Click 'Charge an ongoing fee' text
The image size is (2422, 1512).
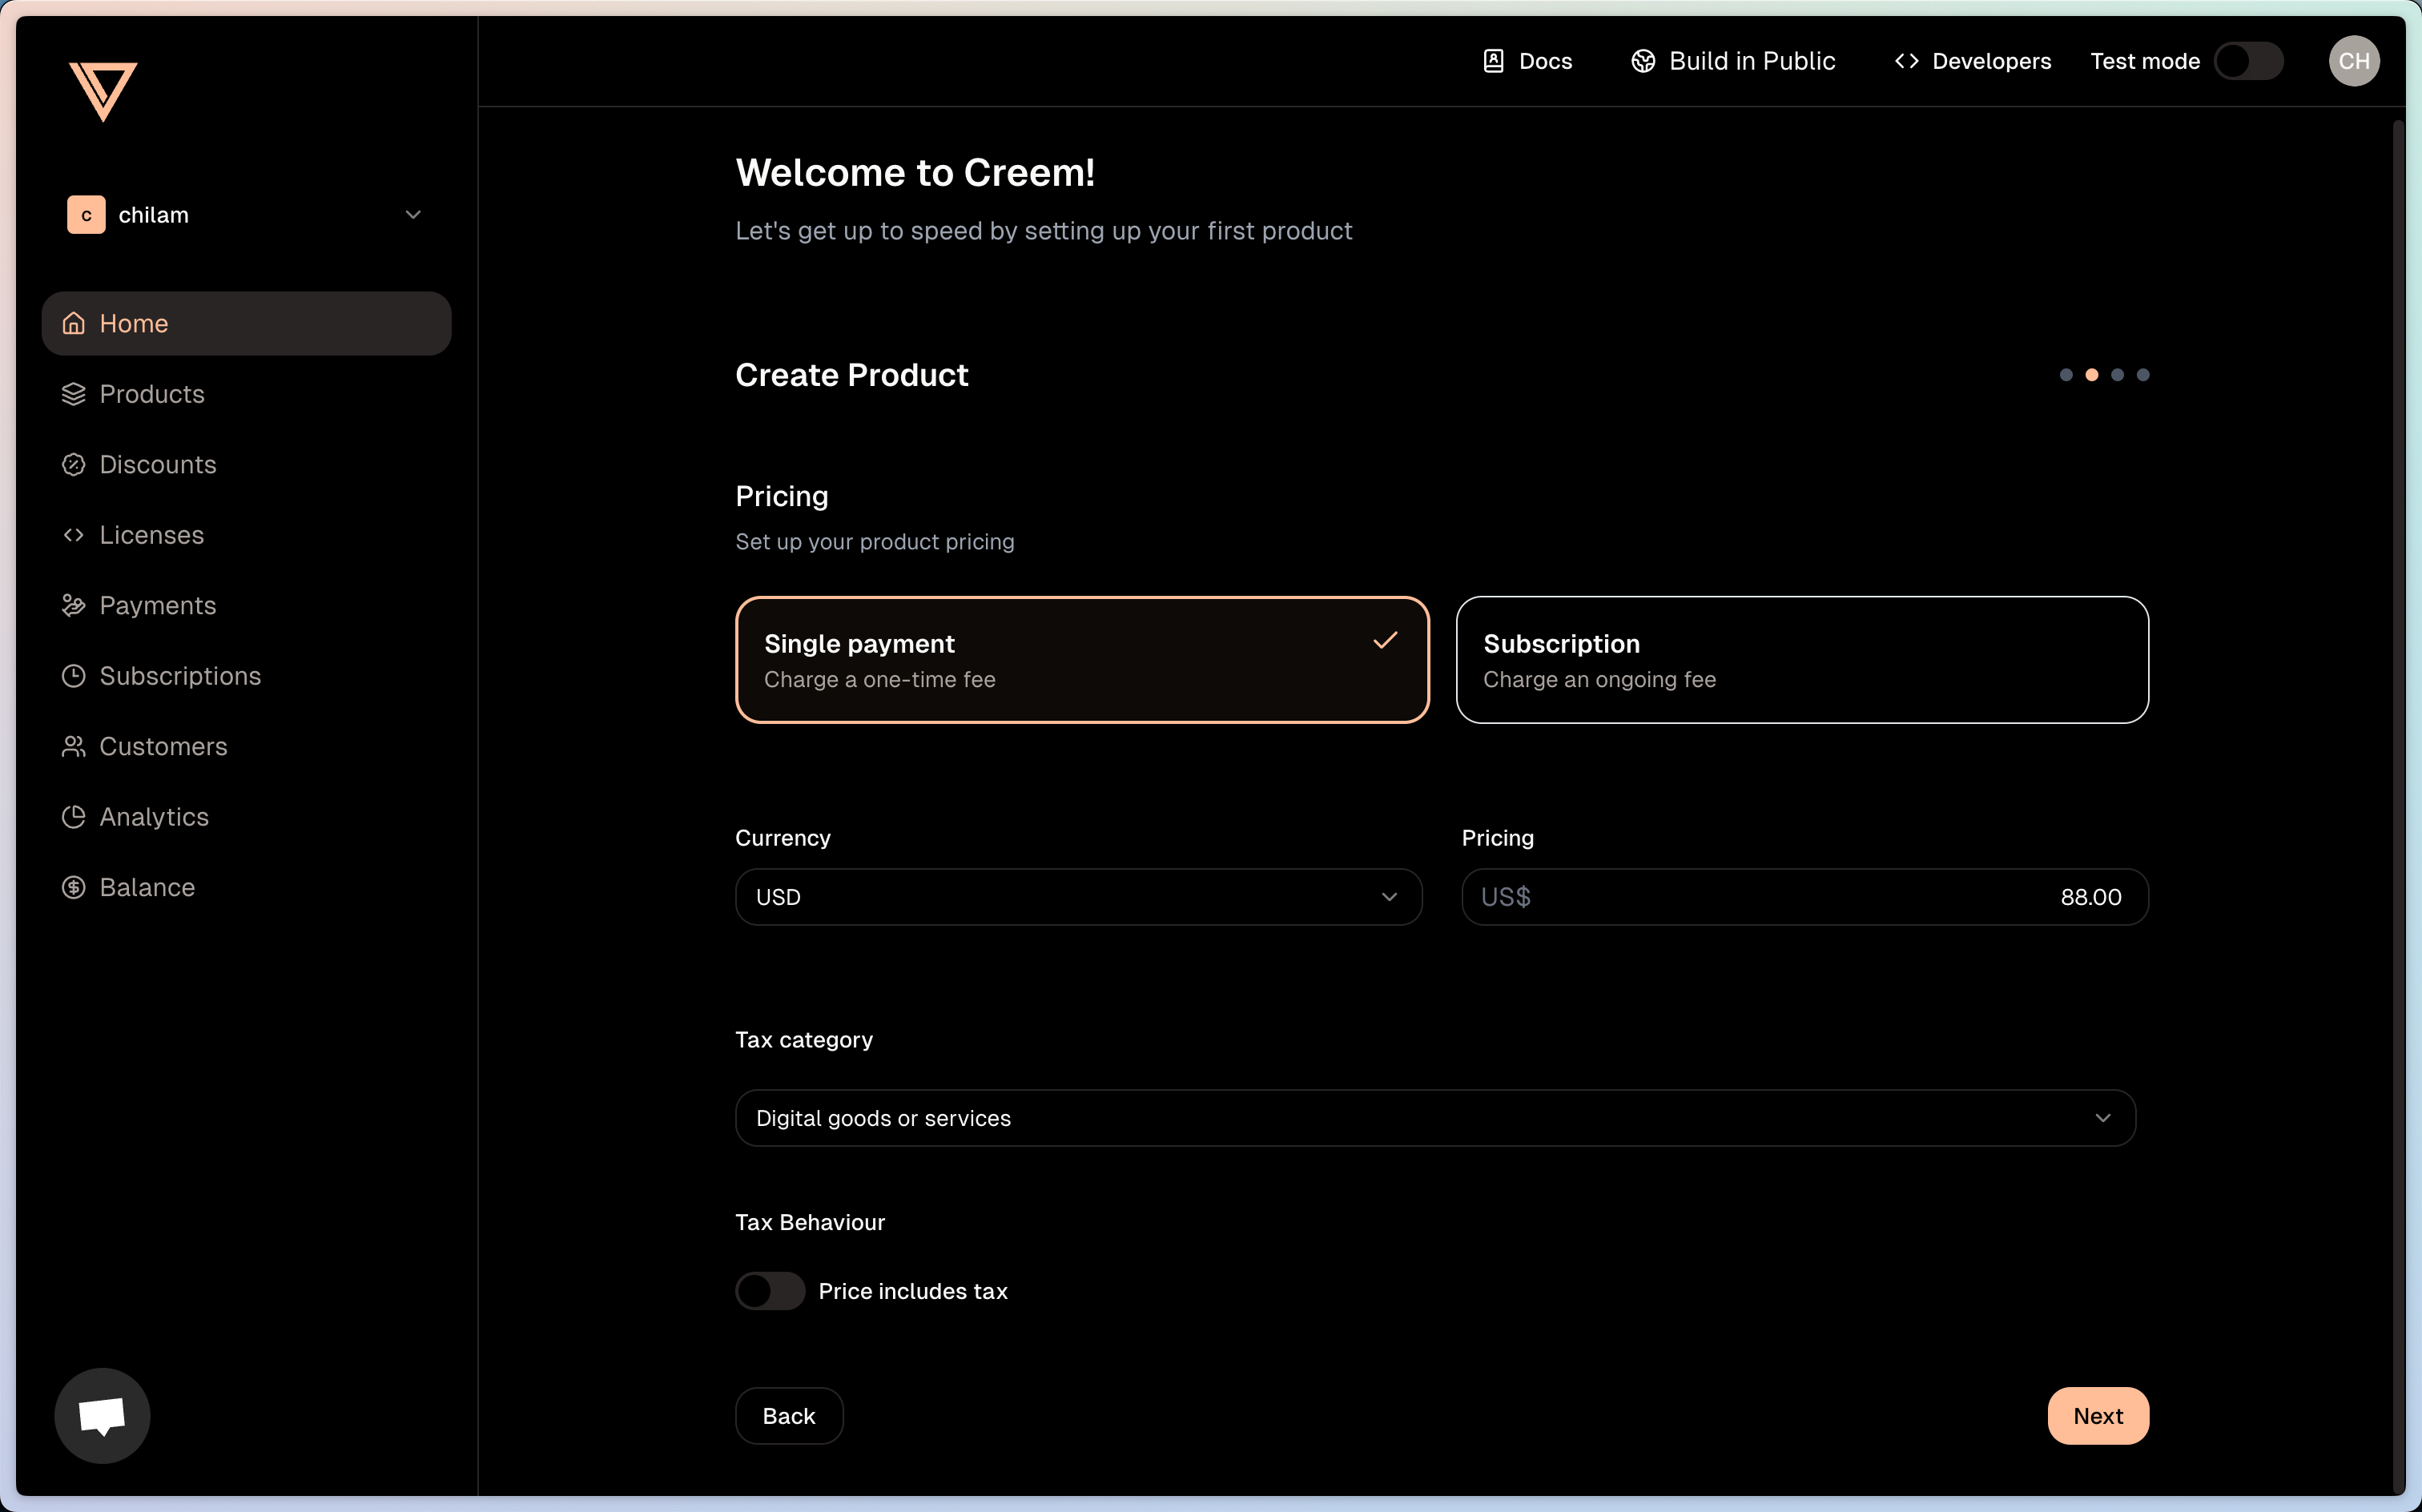pyautogui.click(x=1599, y=679)
